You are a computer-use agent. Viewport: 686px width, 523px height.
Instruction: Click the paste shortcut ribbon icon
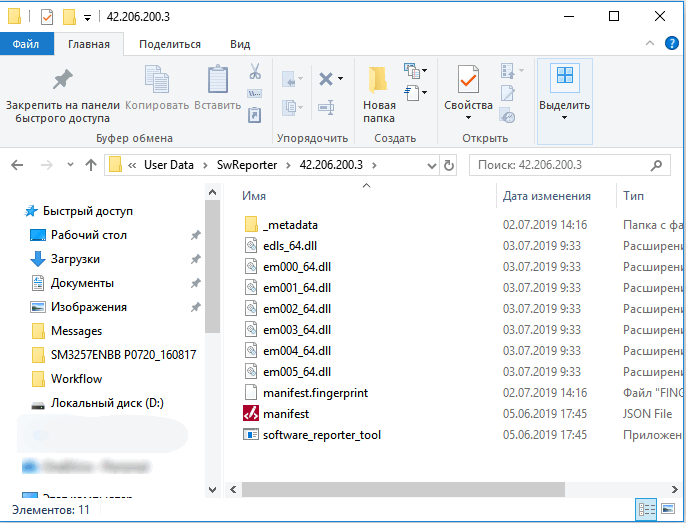(255, 115)
